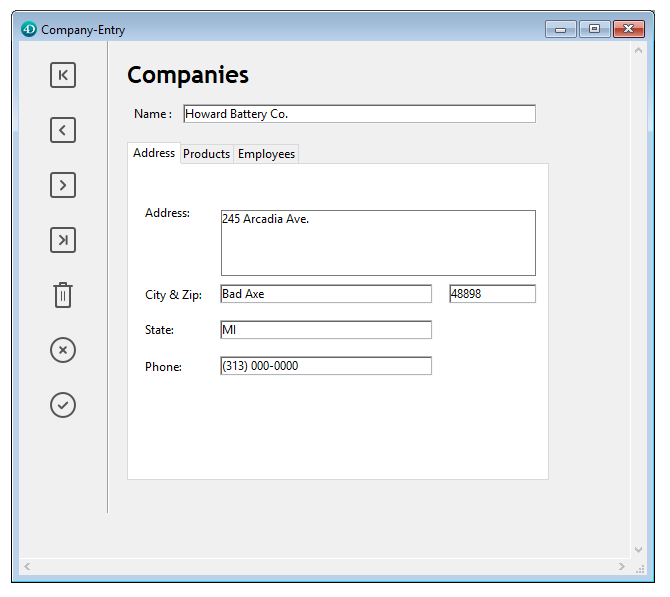Delete record using the trash icon
Image resolution: width=670 pixels, height=597 pixels.
[63, 295]
